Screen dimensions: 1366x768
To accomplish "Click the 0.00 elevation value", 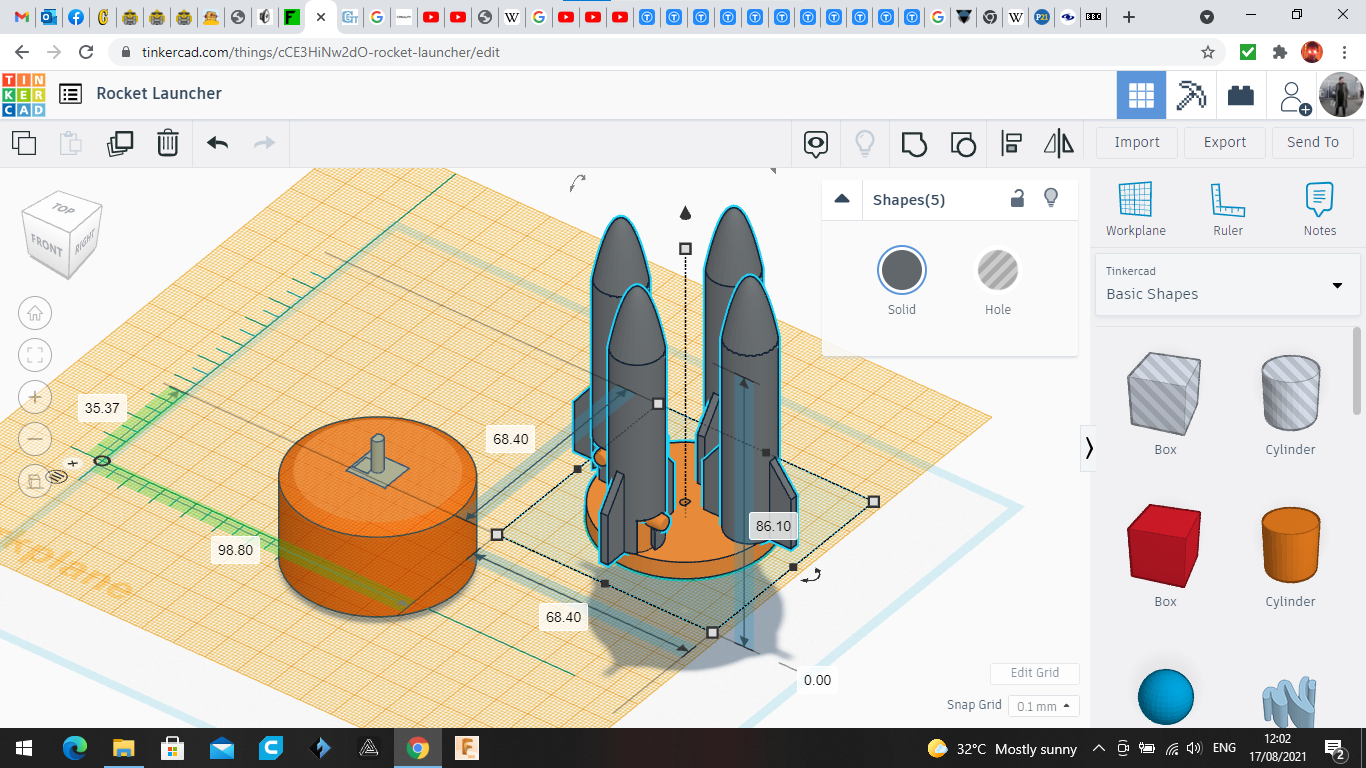I will (817, 680).
